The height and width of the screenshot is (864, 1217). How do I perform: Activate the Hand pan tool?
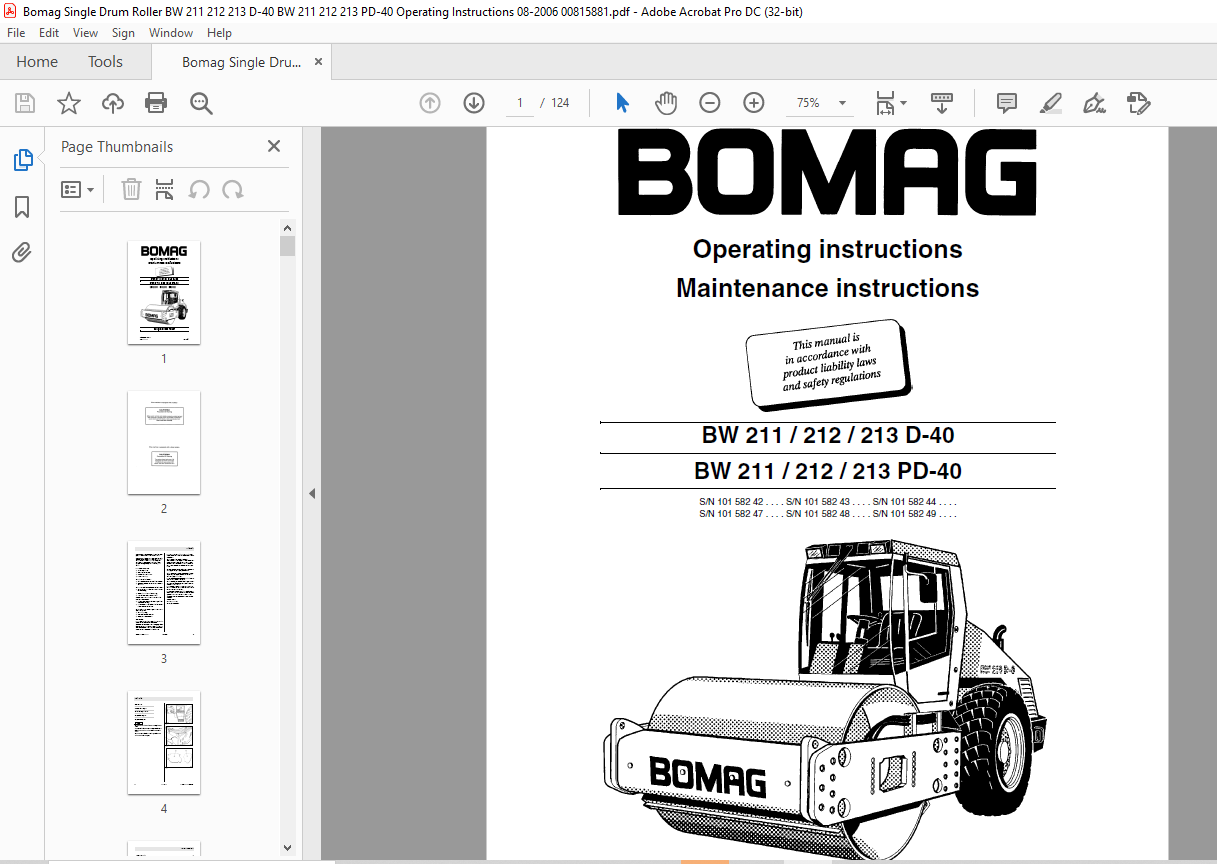pyautogui.click(x=666, y=103)
